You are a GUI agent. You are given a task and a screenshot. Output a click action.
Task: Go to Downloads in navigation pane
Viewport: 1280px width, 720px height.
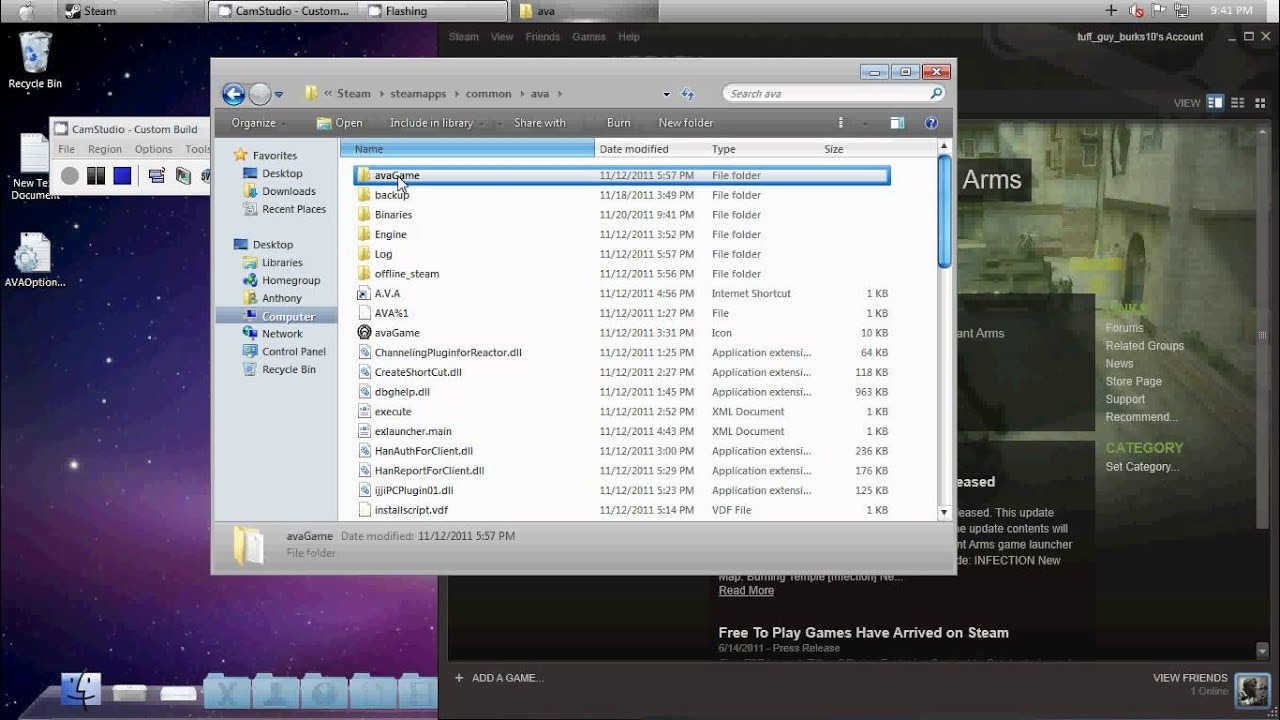(x=288, y=191)
